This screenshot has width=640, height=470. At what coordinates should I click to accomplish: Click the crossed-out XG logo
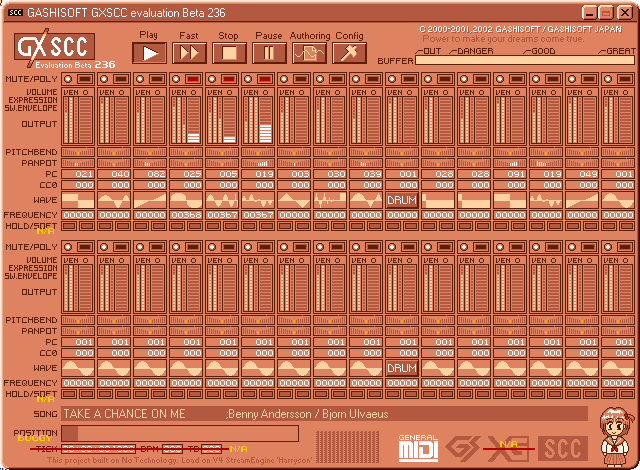click(508, 448)
